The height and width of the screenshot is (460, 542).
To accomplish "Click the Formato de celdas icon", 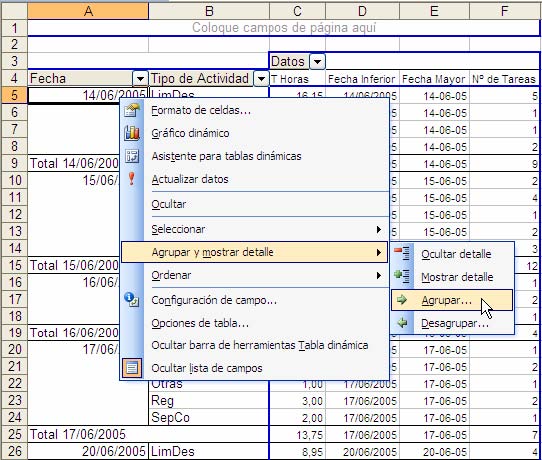I will coord(132,110).
